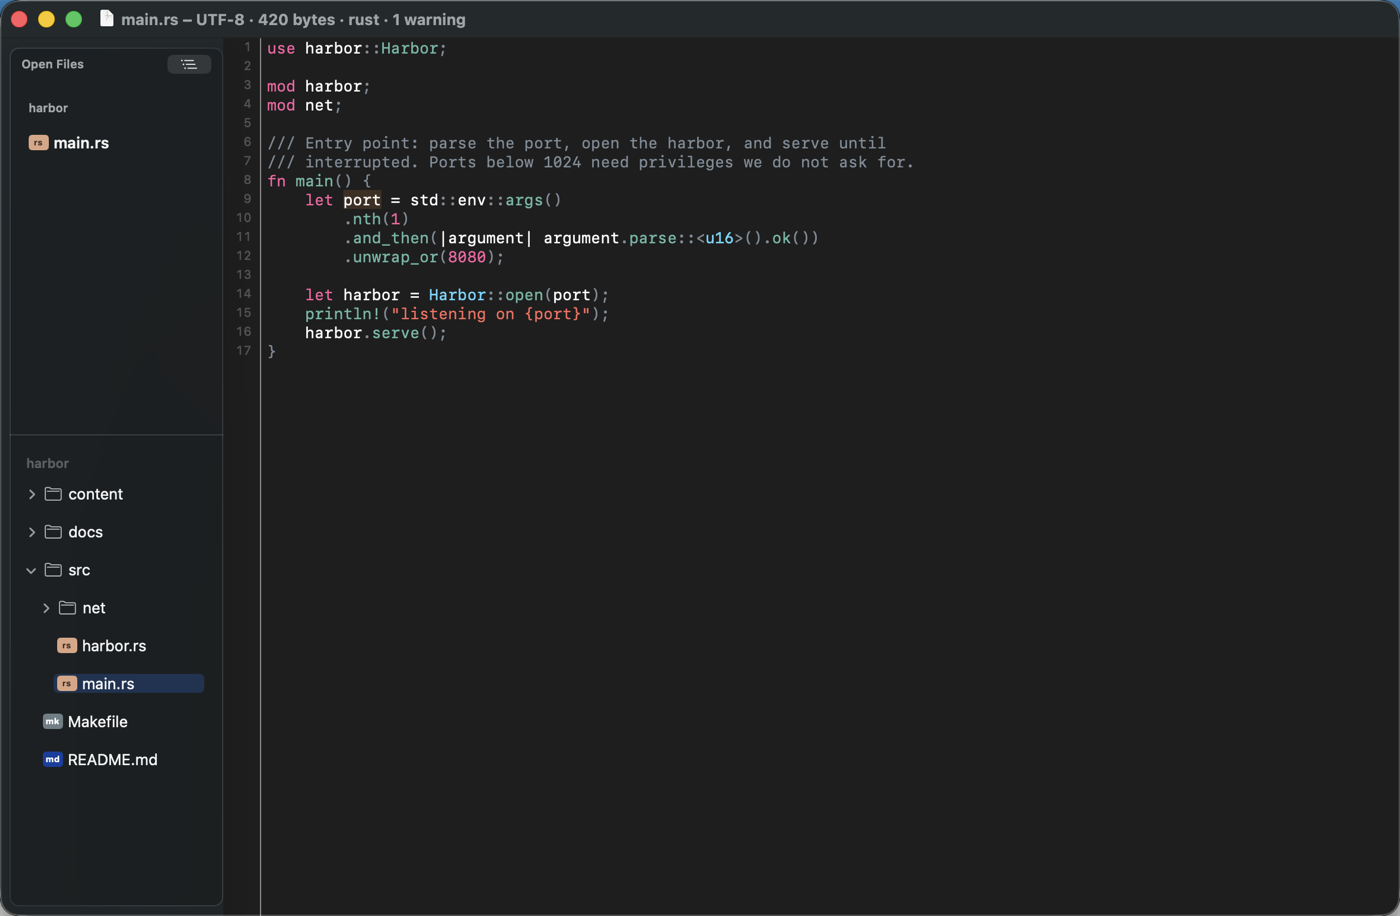
Task: Click the mk icon beside Makefile
Action: click(53, 722)
